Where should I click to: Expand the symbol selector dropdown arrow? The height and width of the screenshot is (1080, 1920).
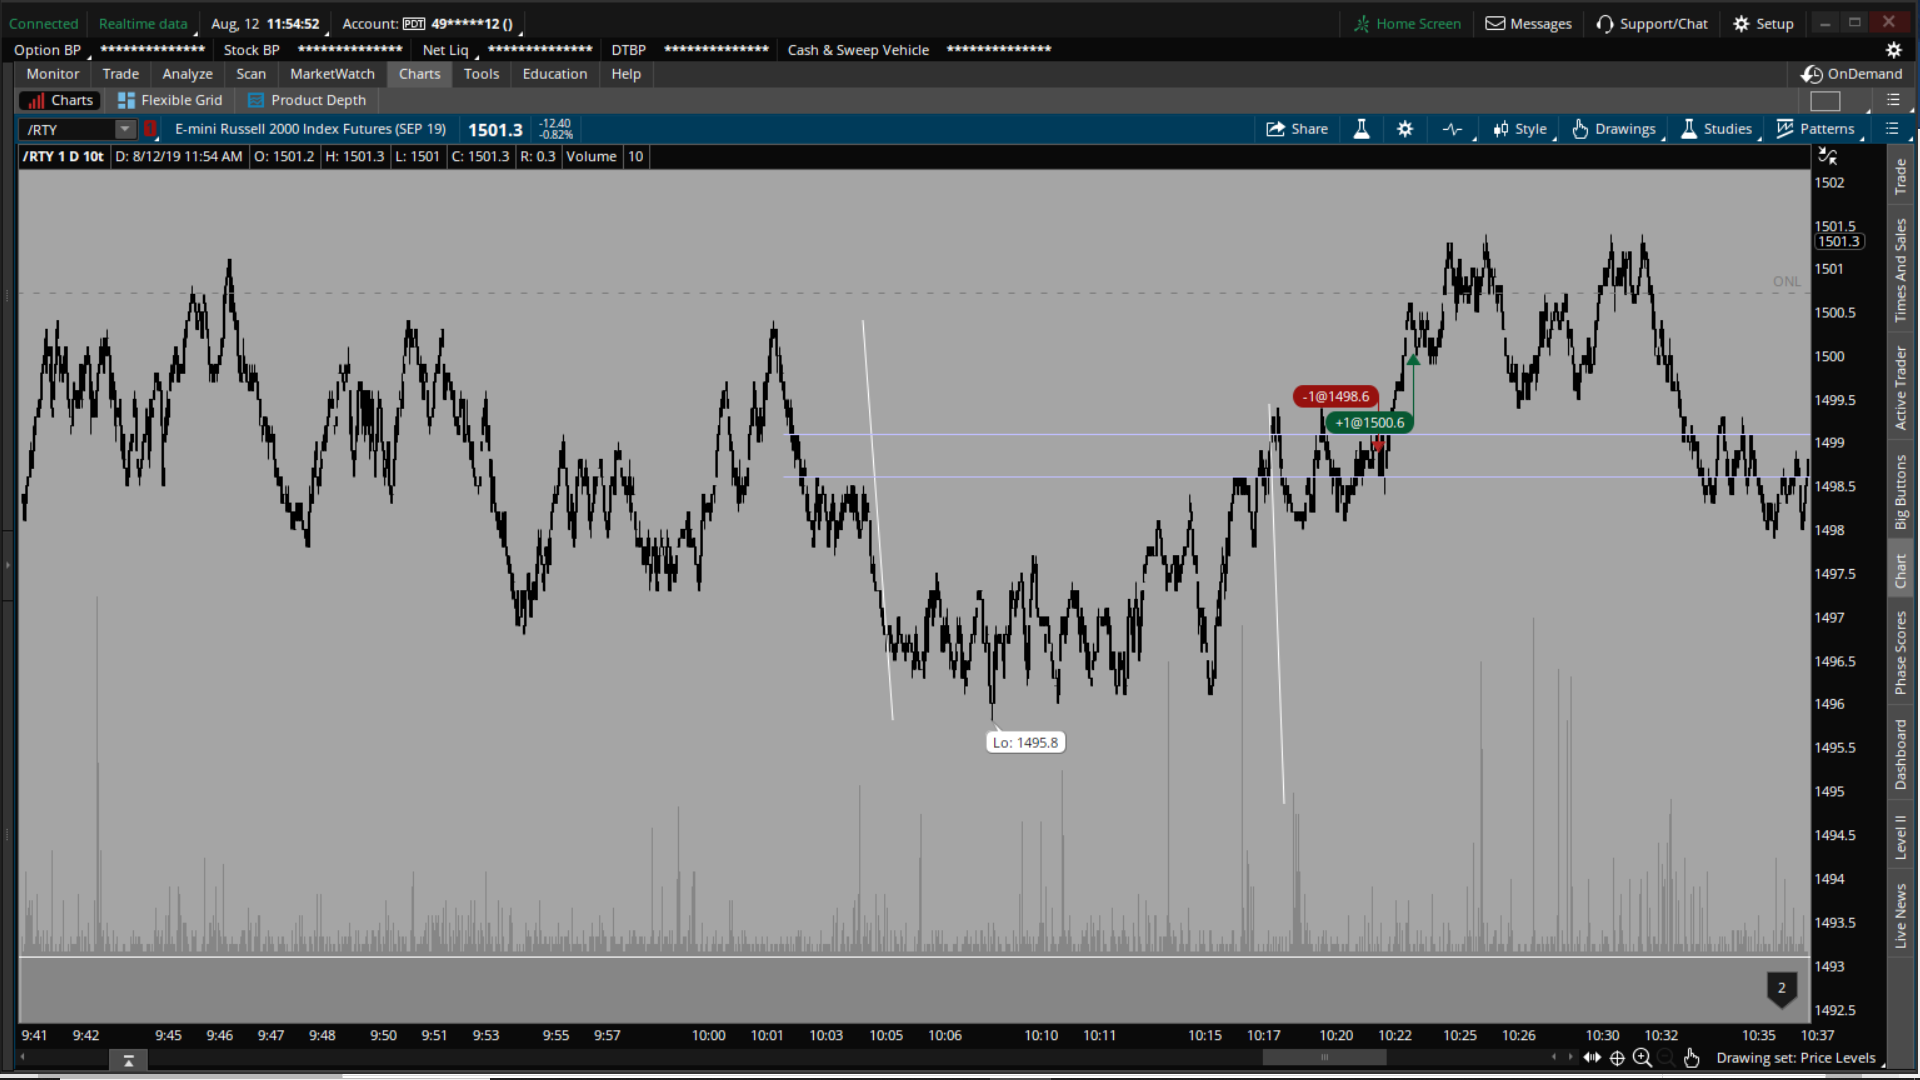[x=125, y=129]
